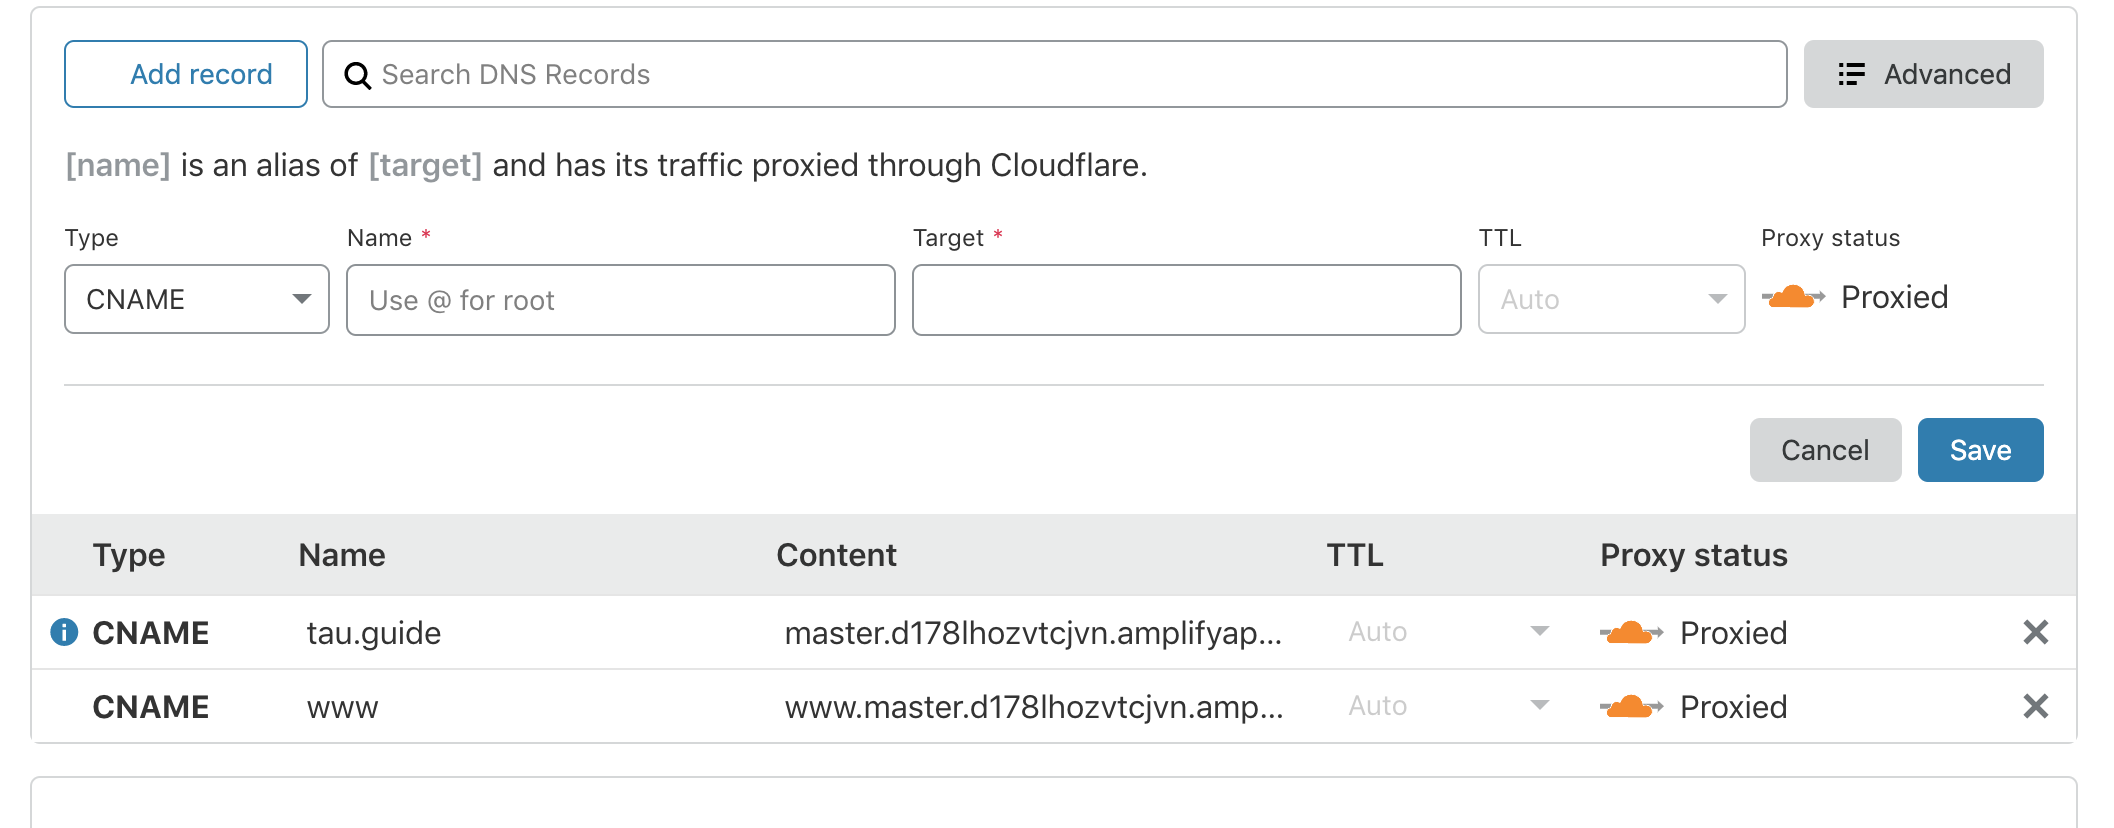Image resolution: width=2114 pixels, height=828 pixels.
Task: Click the Name input field
Action: (x=620, y=300)
